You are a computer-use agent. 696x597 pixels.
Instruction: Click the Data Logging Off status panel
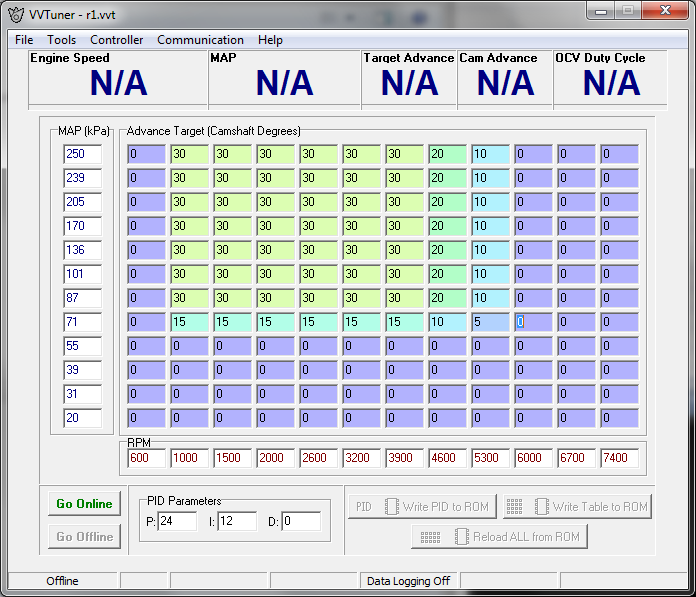pos(408,581)
